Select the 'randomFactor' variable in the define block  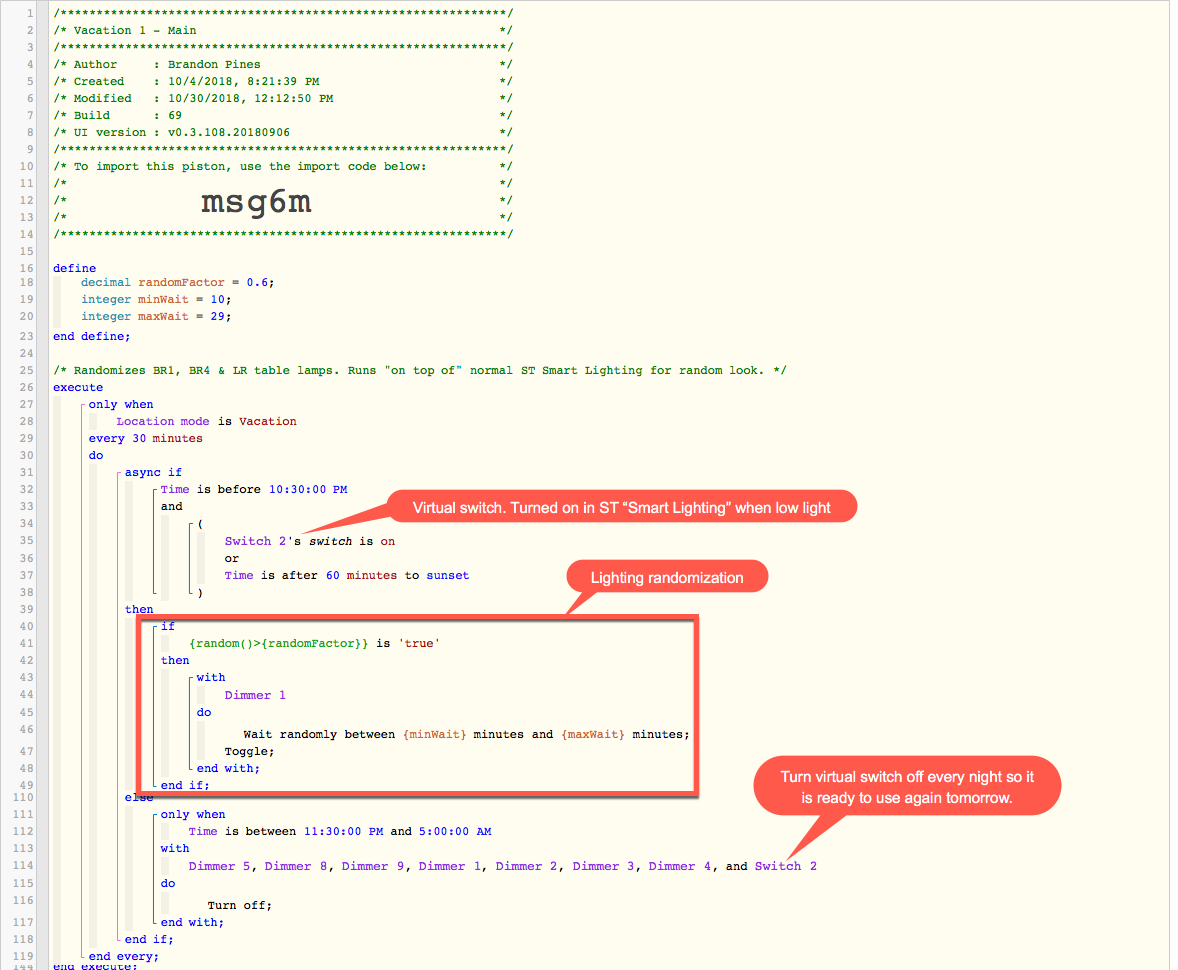click(x=181, y=283)
